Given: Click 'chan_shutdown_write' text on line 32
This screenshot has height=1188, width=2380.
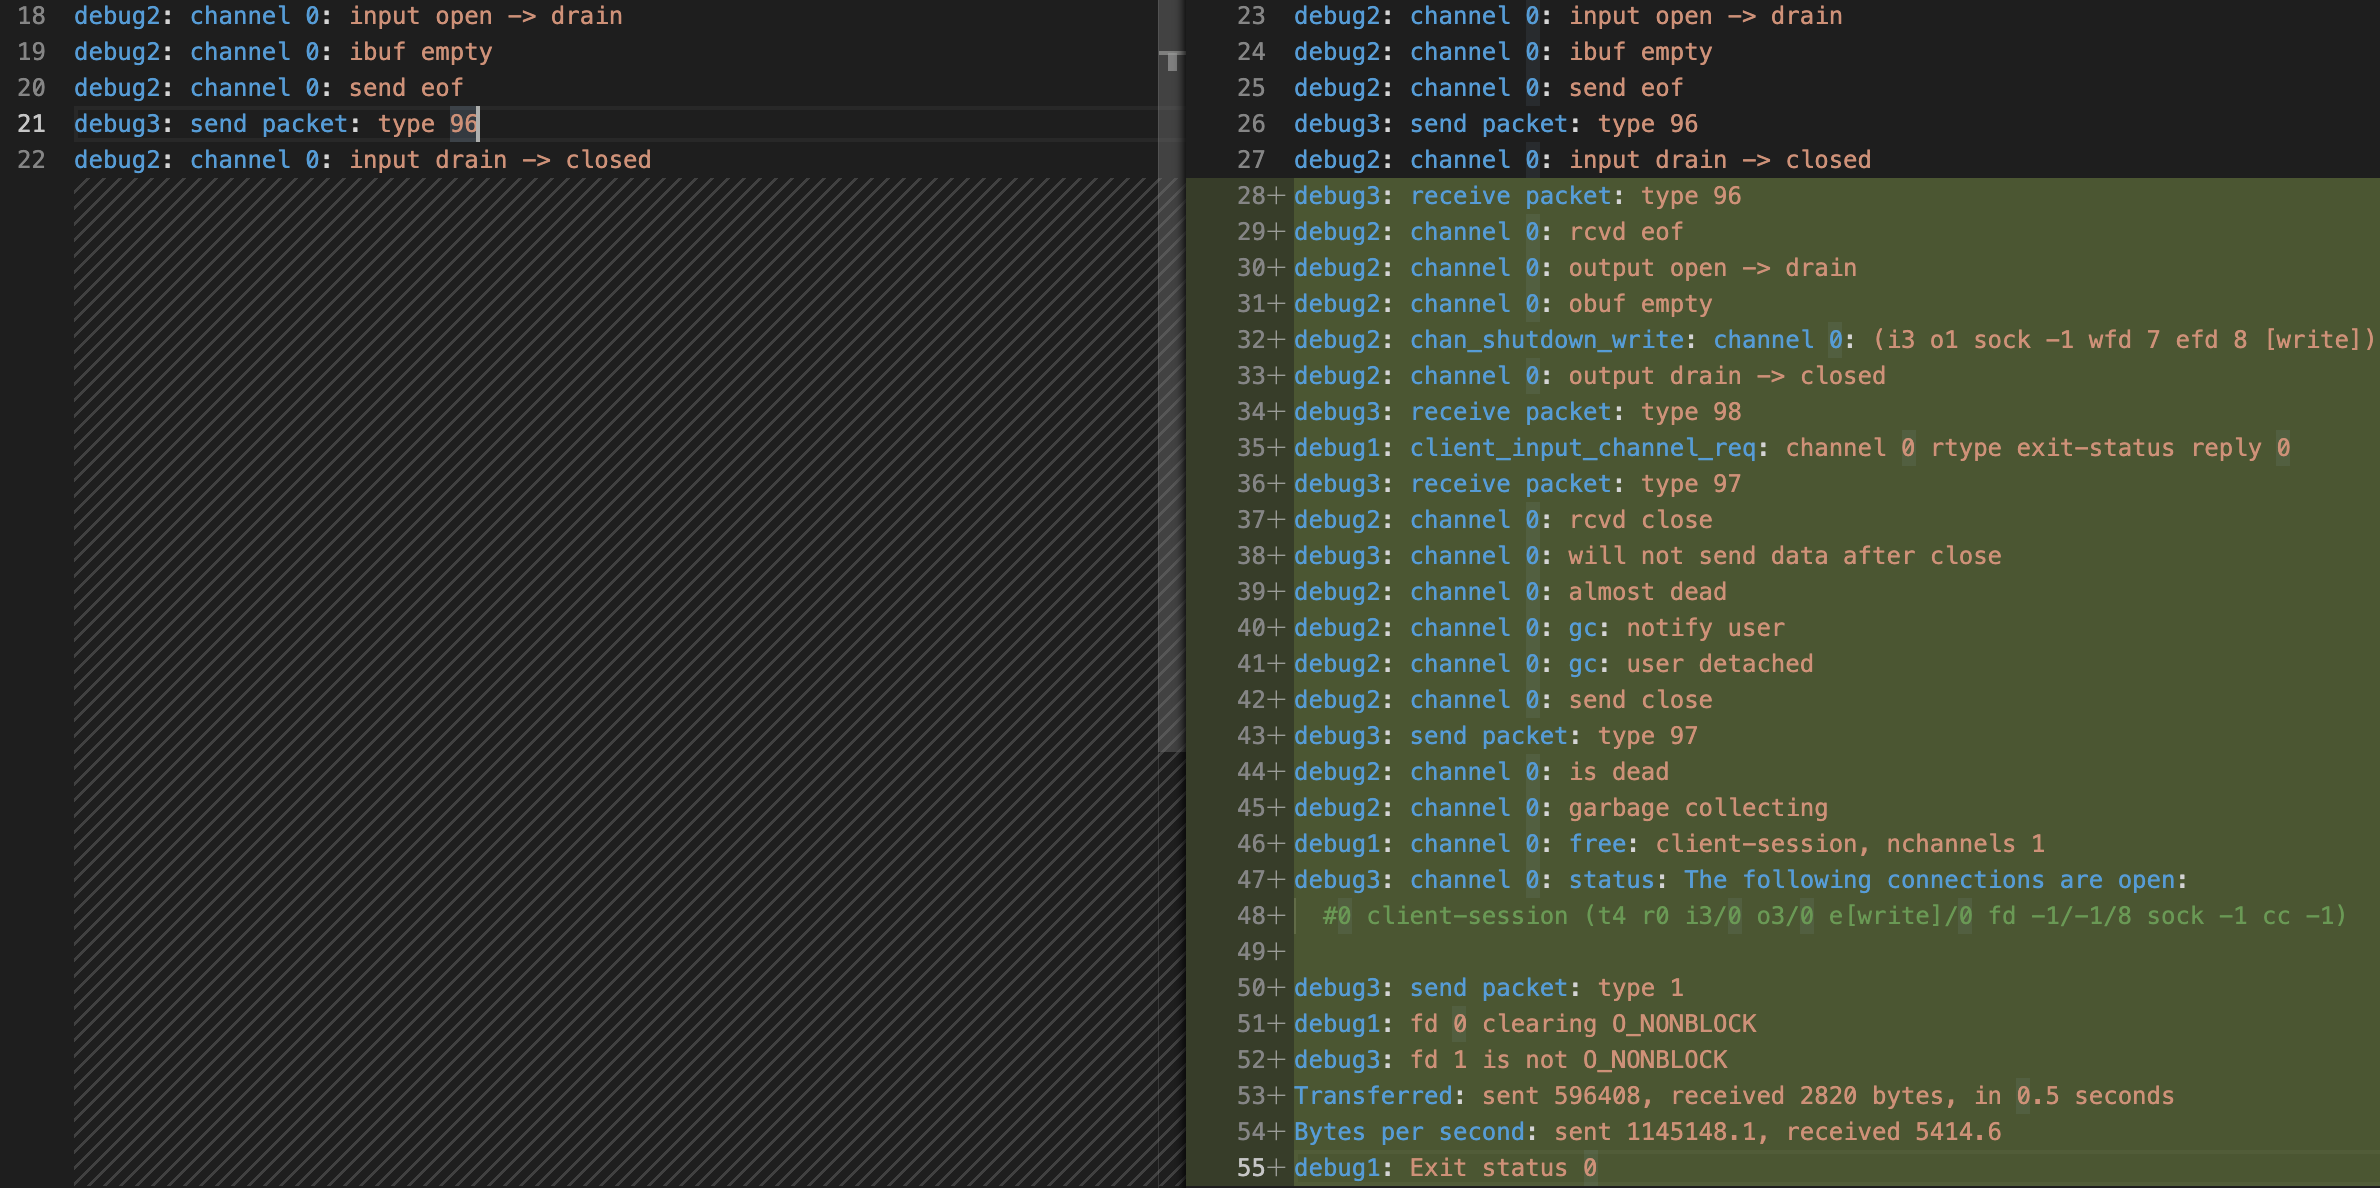Looking at the screenshot, I should [x=1546, y=340].
